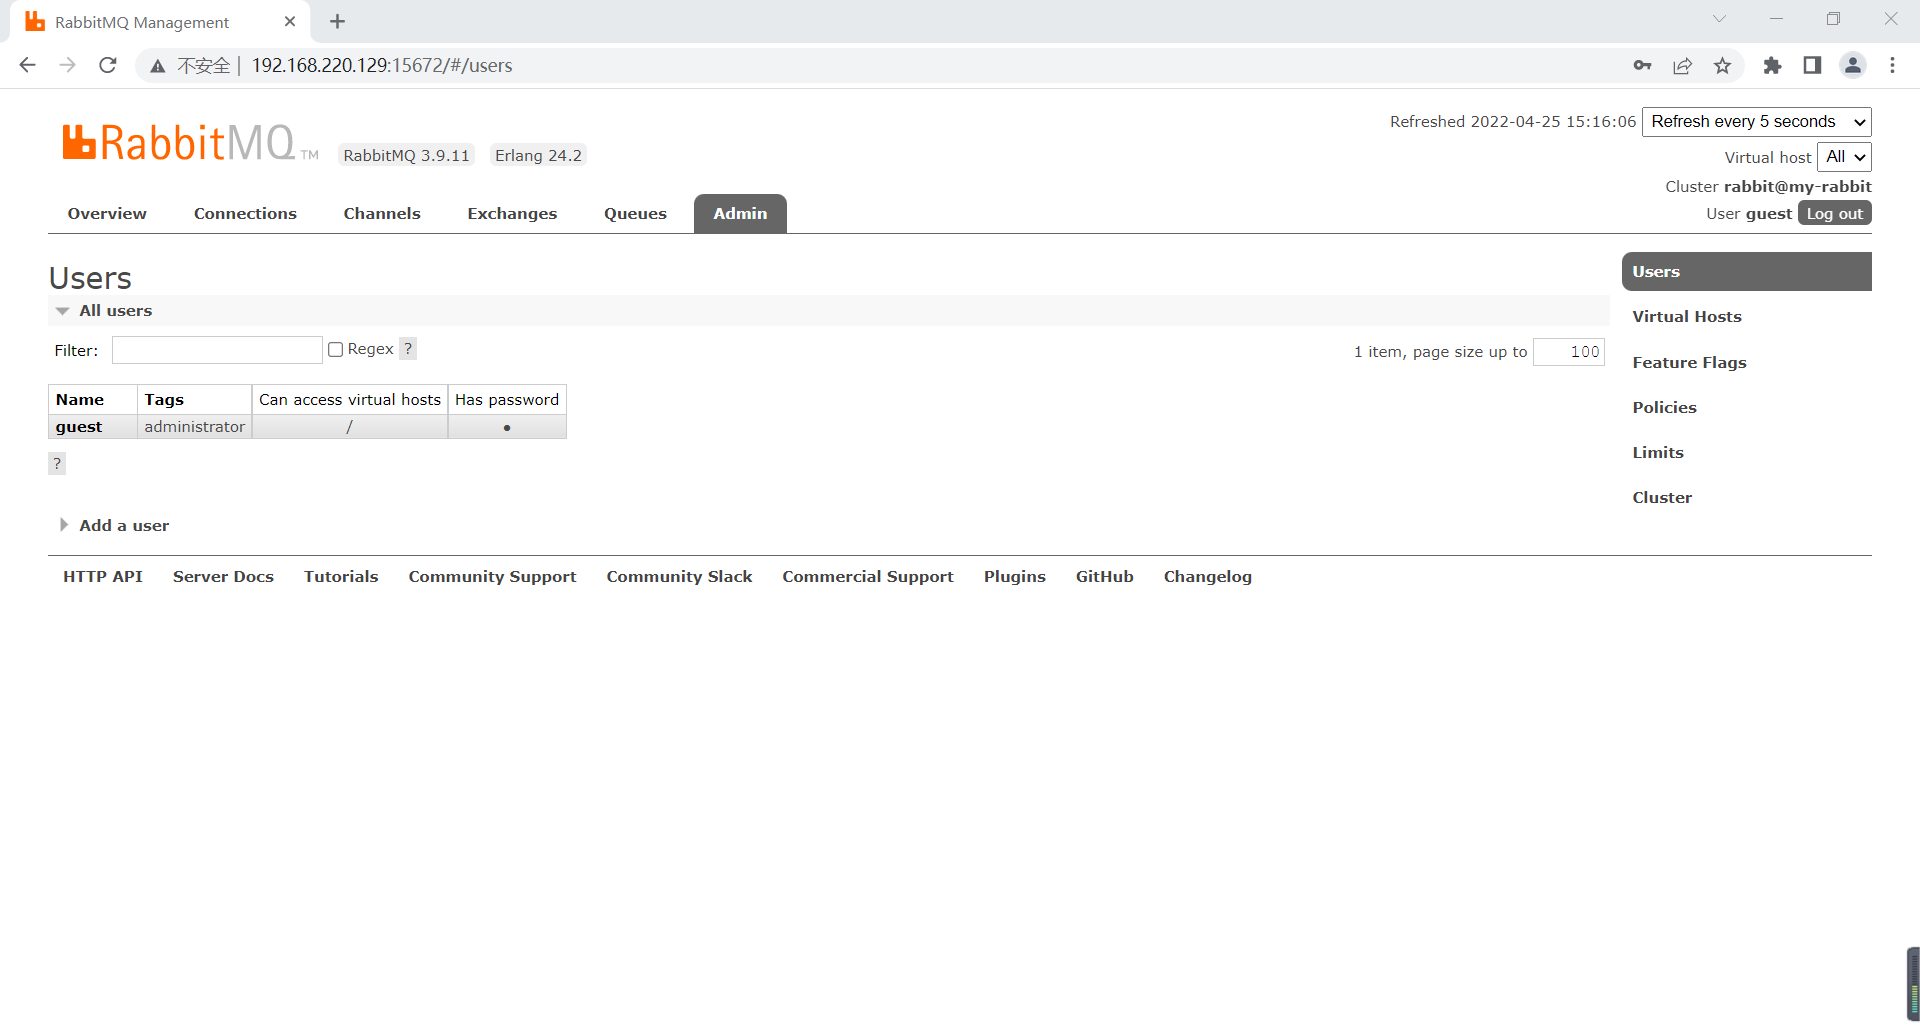Select Users in the admin sidebar

coord(1746,272)
